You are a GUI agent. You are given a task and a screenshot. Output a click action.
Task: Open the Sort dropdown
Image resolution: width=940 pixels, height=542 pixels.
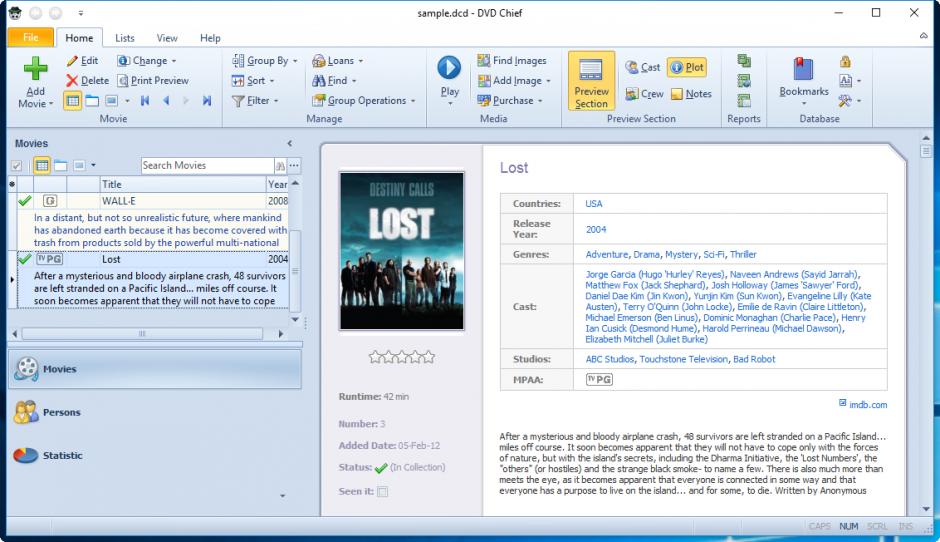tap(253, 80)
